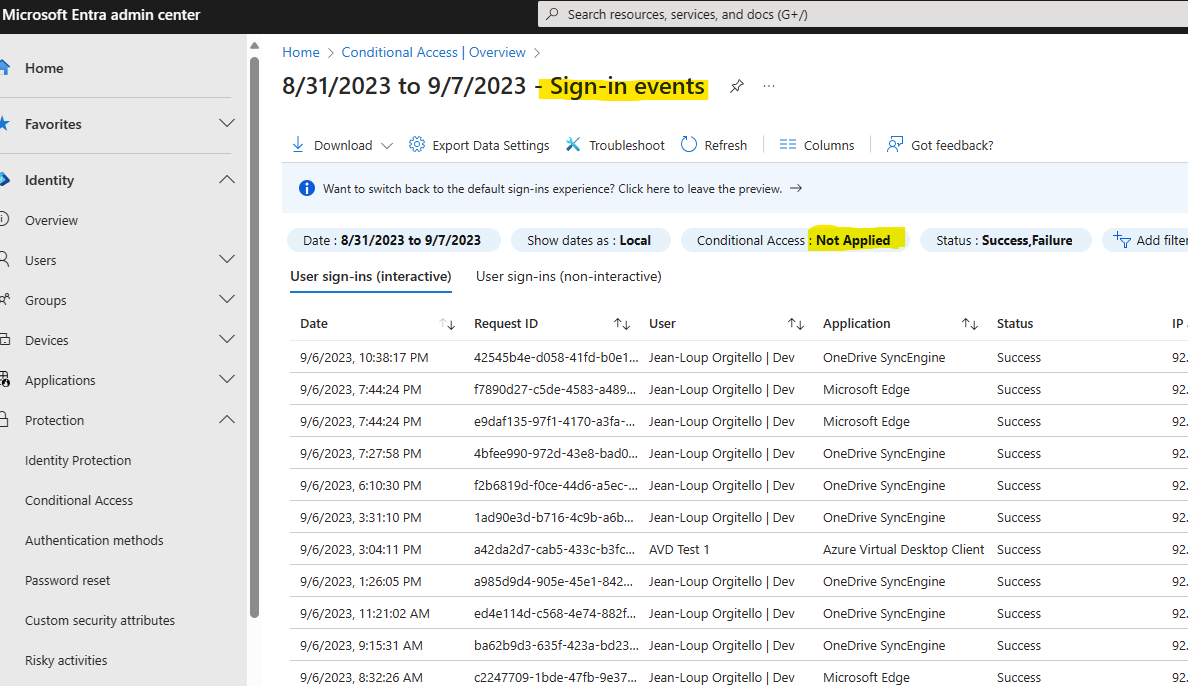Open the Conditional Access Not Applied filter
The width and height of the screenshot is (1188, 686).
794,240
